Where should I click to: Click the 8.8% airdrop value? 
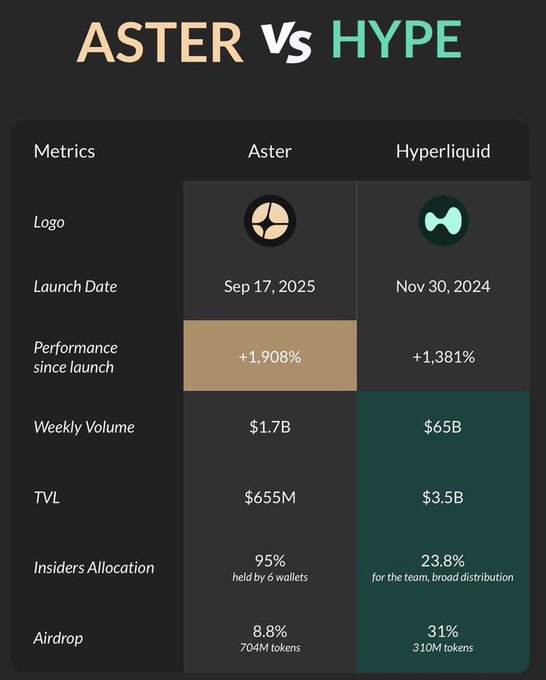tap(270, 631)
